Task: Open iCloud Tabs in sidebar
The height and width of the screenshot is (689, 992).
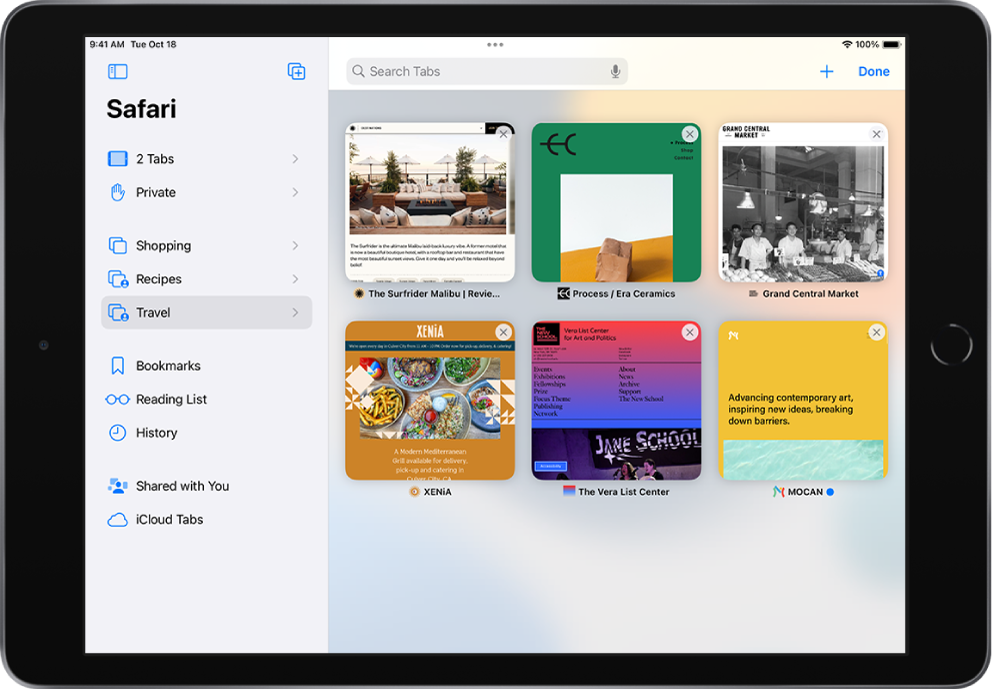Action: point(169,520)
